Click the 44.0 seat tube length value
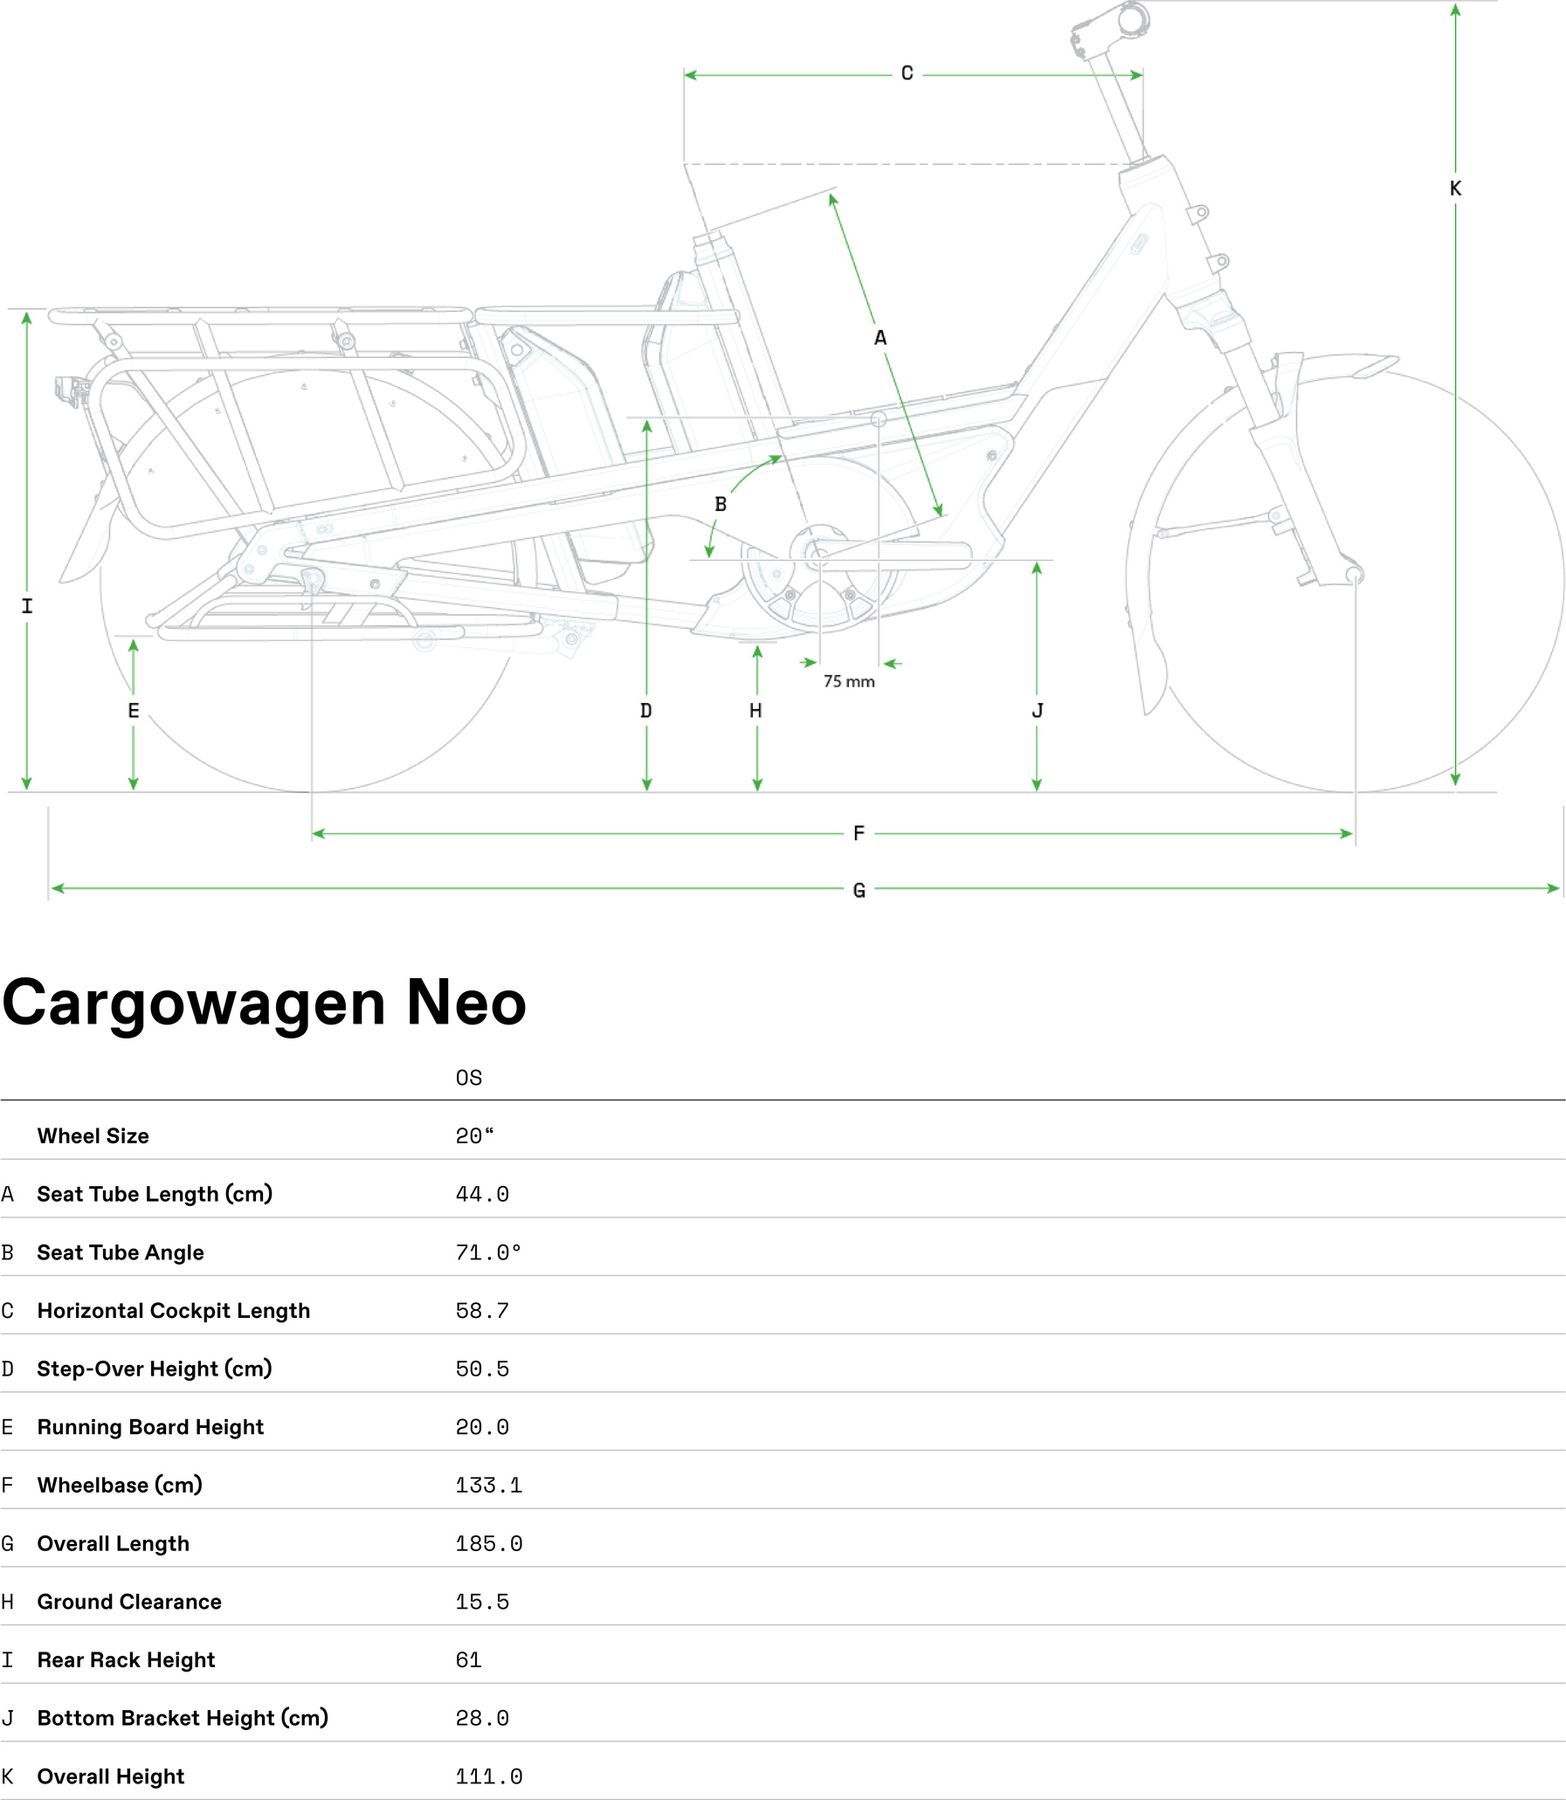This screenshot has width=1566, height=1800. tap(482, 1194)
